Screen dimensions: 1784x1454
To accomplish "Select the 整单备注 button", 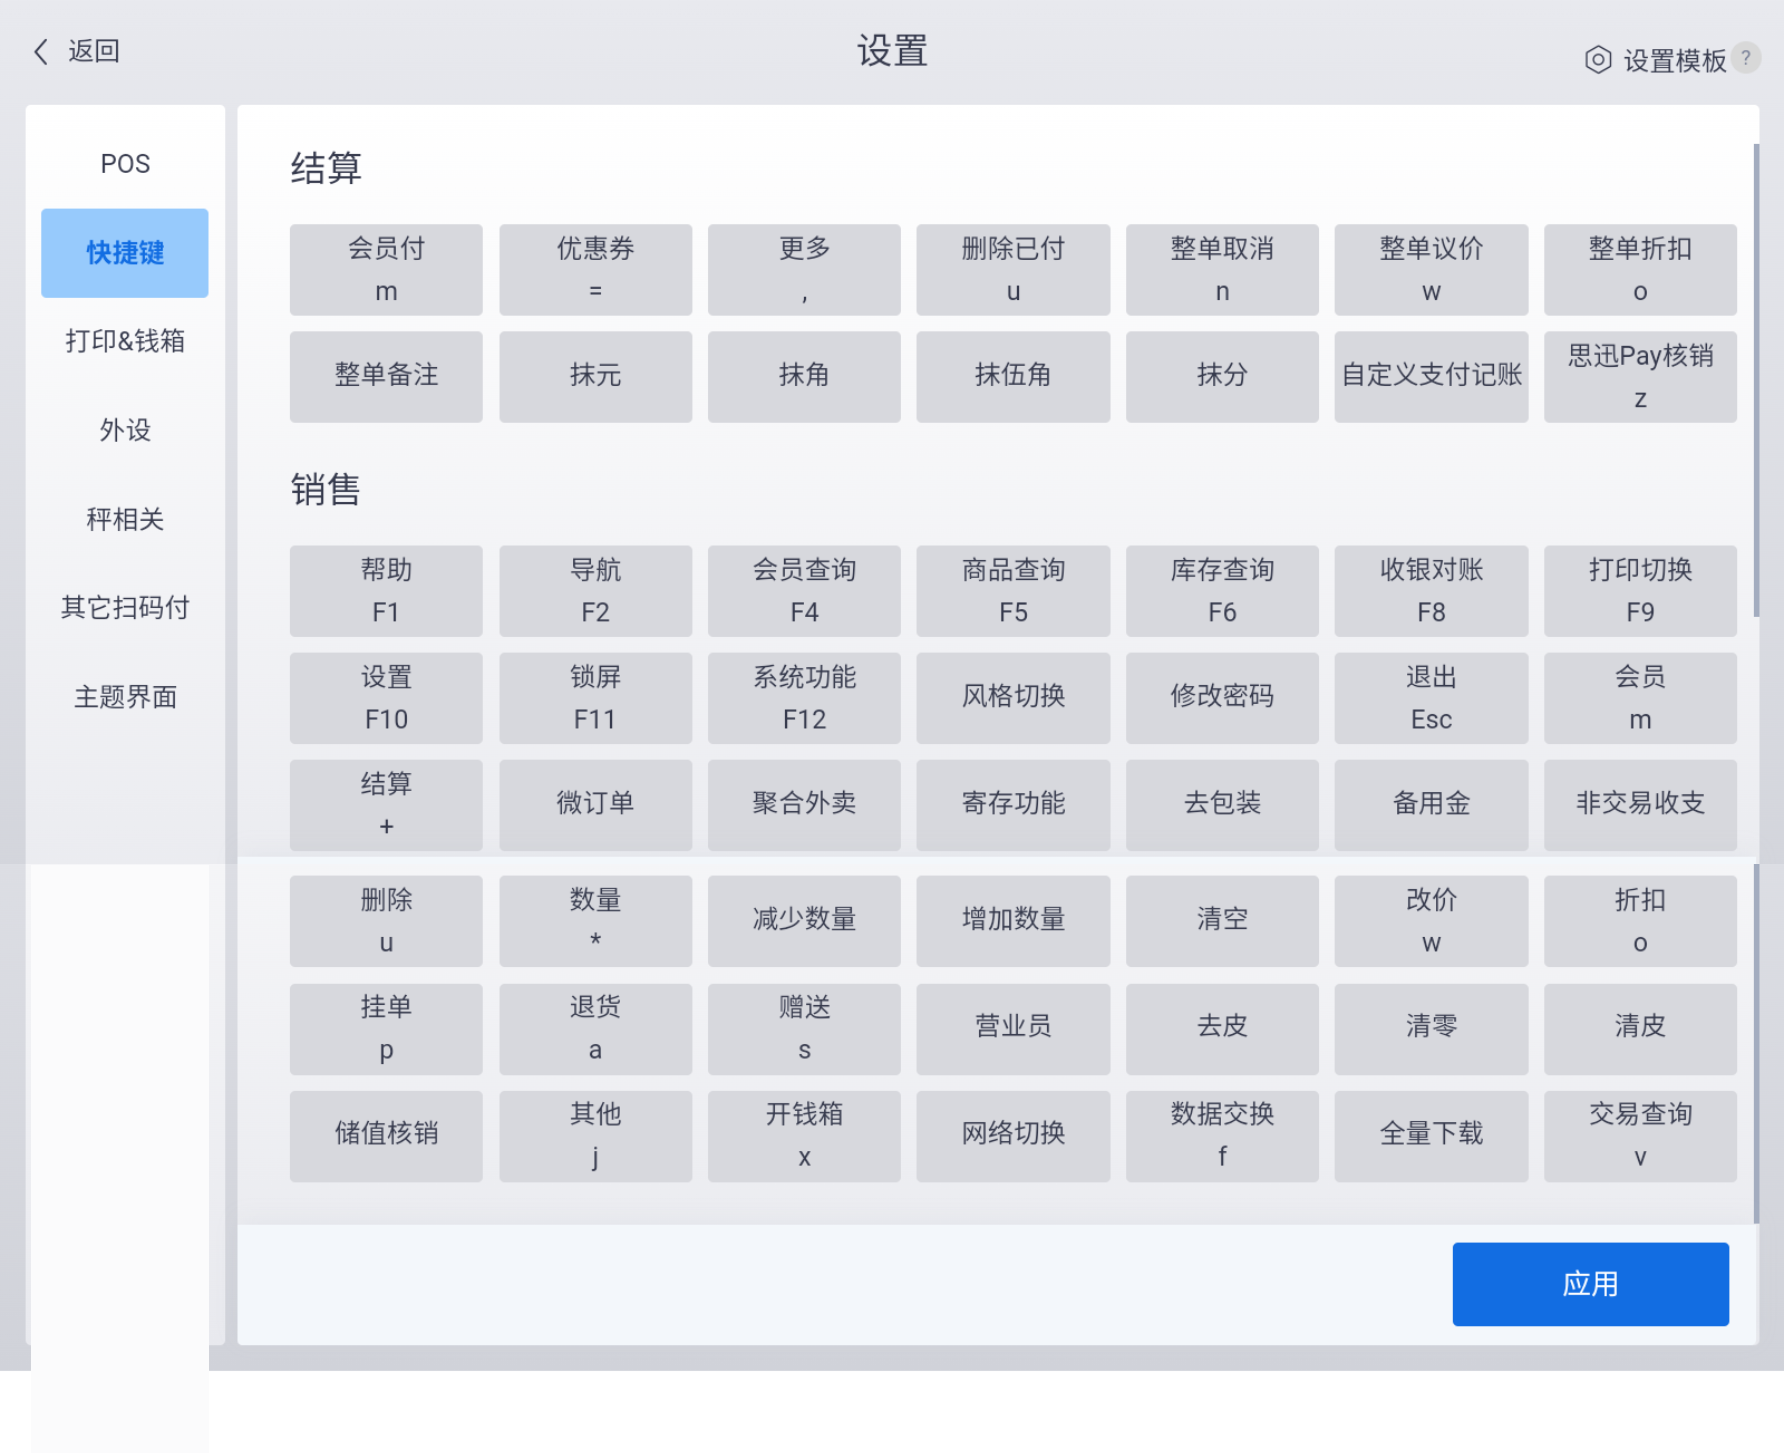I will tap(386, 377).
